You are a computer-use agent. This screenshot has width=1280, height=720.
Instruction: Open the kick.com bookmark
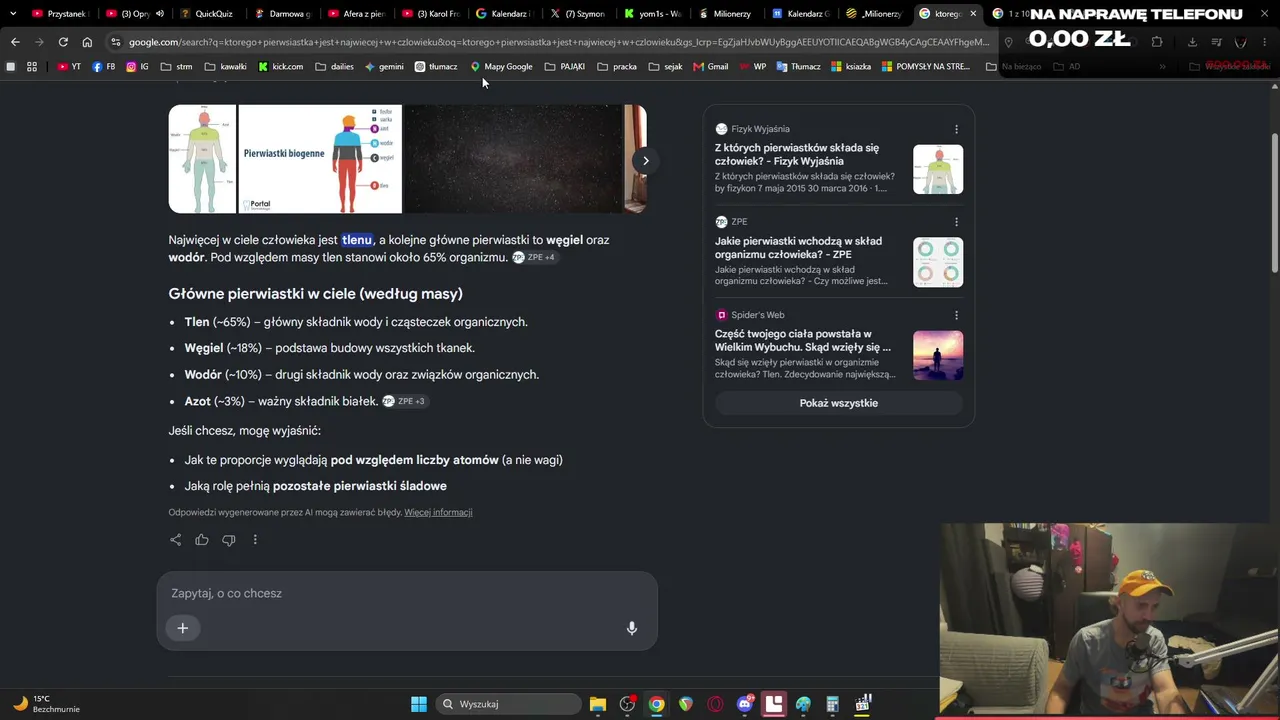(x=280, y=67)
